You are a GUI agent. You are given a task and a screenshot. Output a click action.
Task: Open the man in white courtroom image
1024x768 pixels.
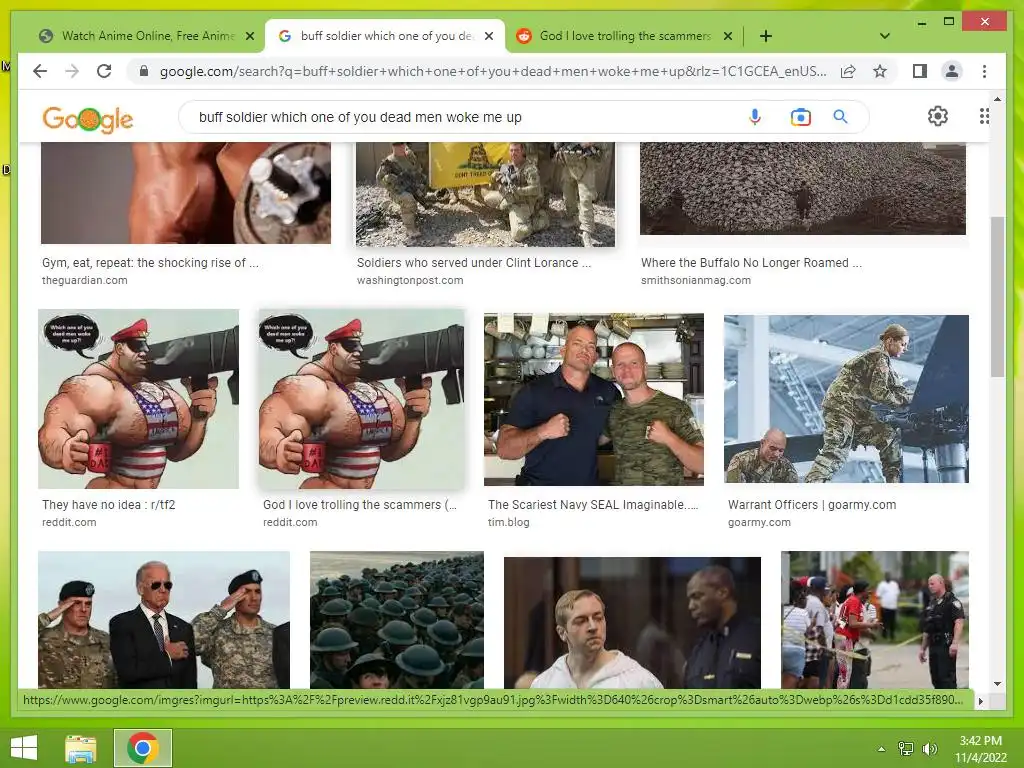(632, 622)
